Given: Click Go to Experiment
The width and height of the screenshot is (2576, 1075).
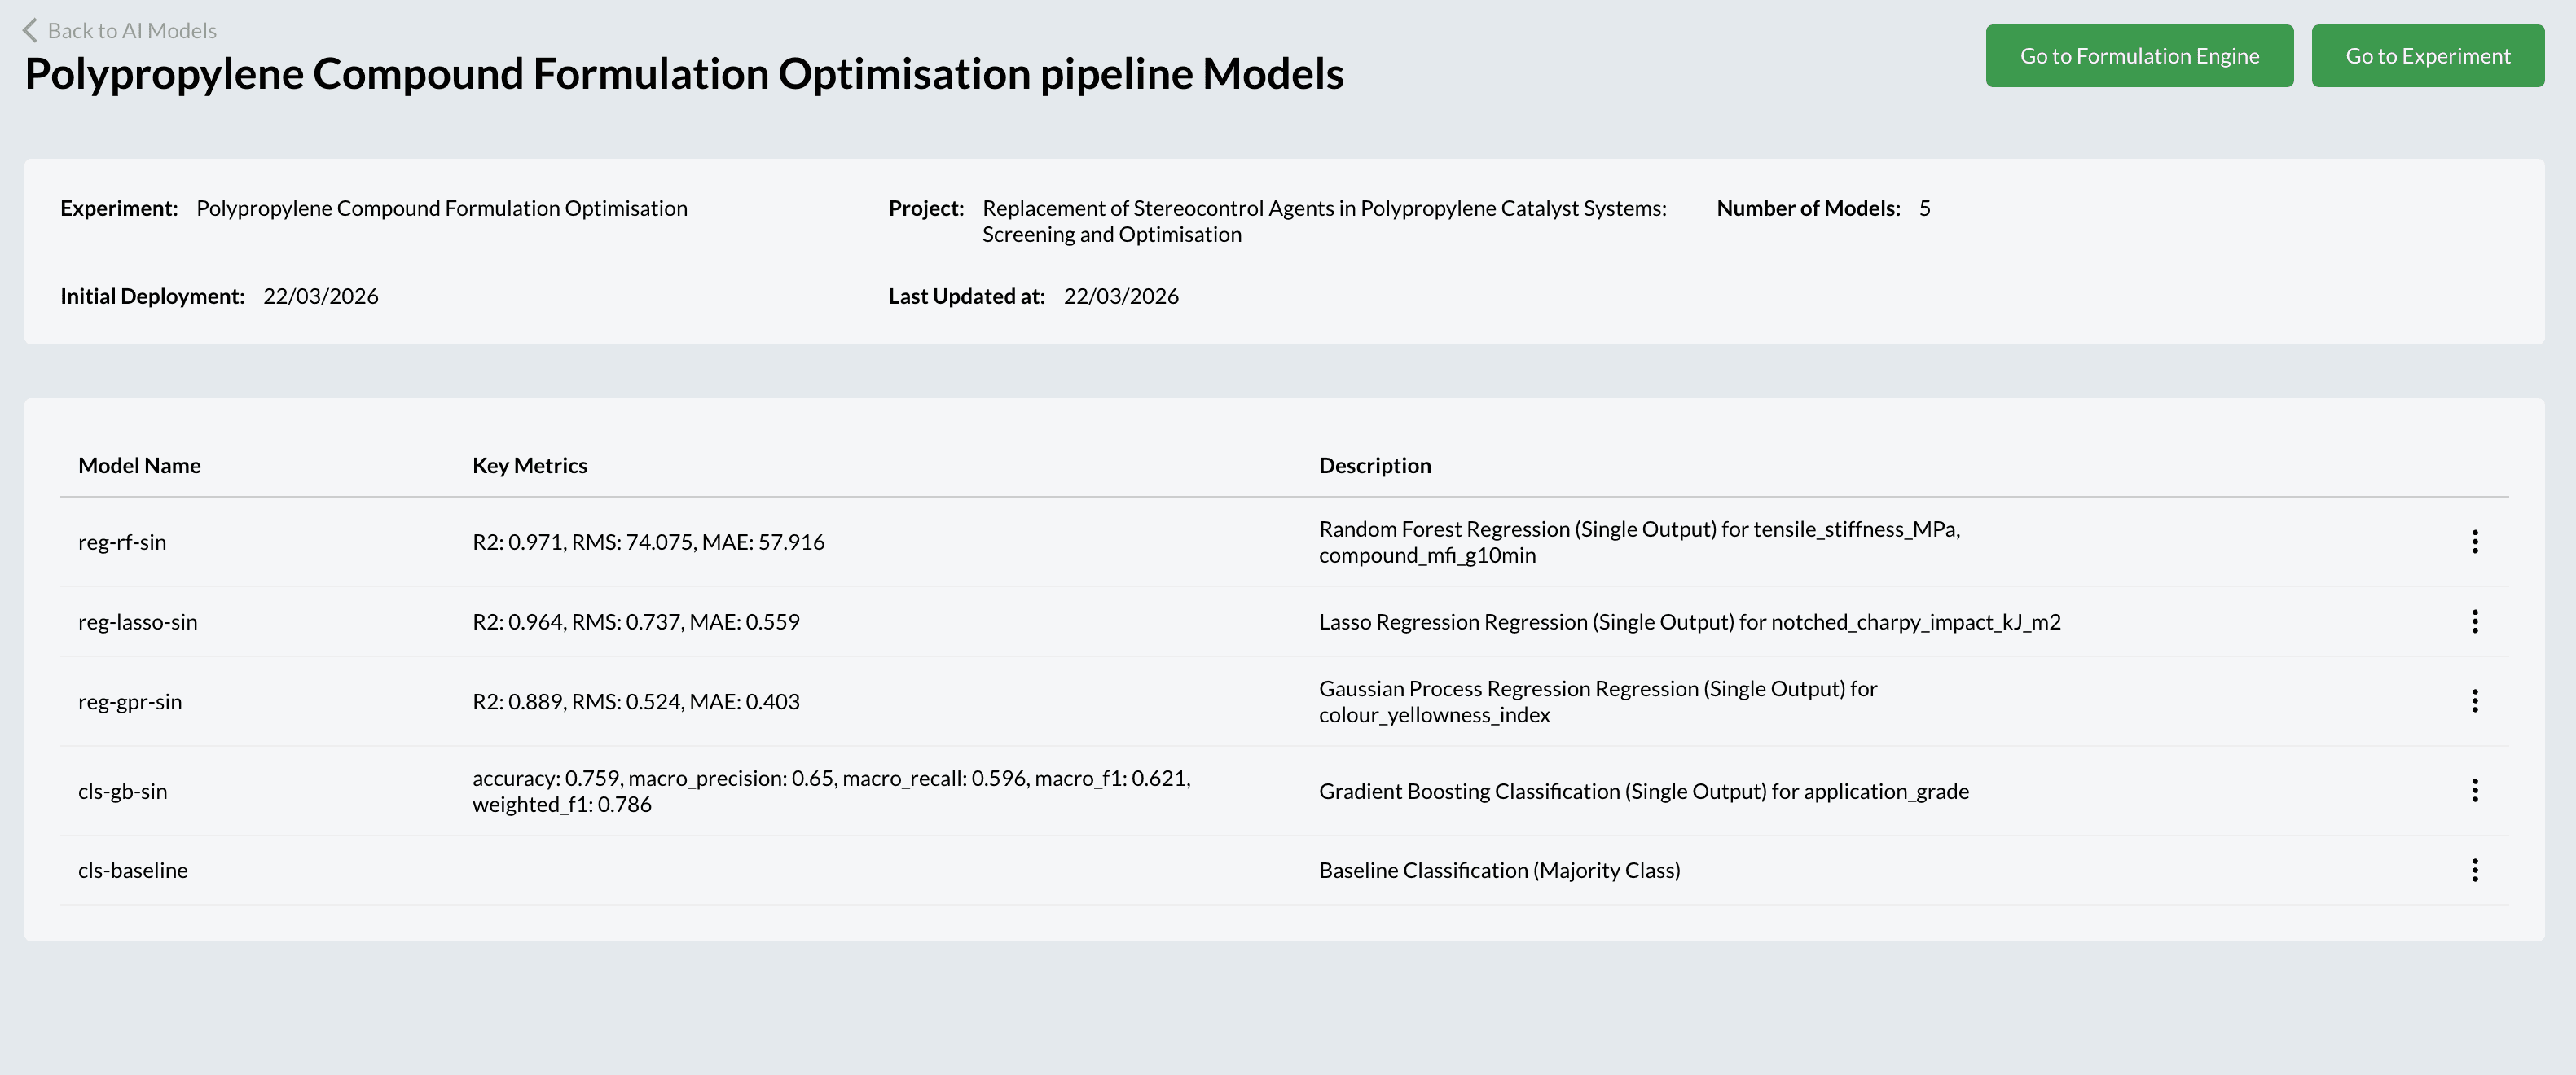Looking at the screenshot, I should (x=2428, y=55).
